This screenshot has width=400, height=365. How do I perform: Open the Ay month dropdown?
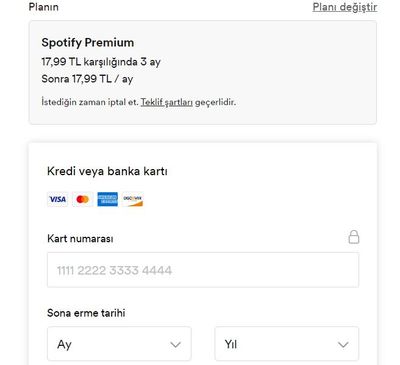pyautogui.click(x=119, y=344)
